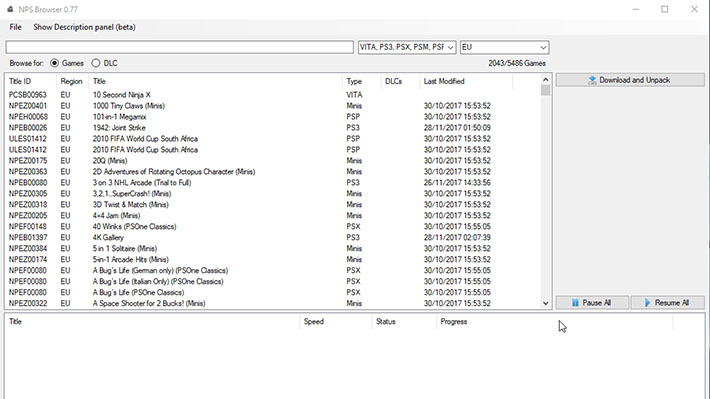Click the 28/11/2017 02:07:39 date cell

[457, 237]
